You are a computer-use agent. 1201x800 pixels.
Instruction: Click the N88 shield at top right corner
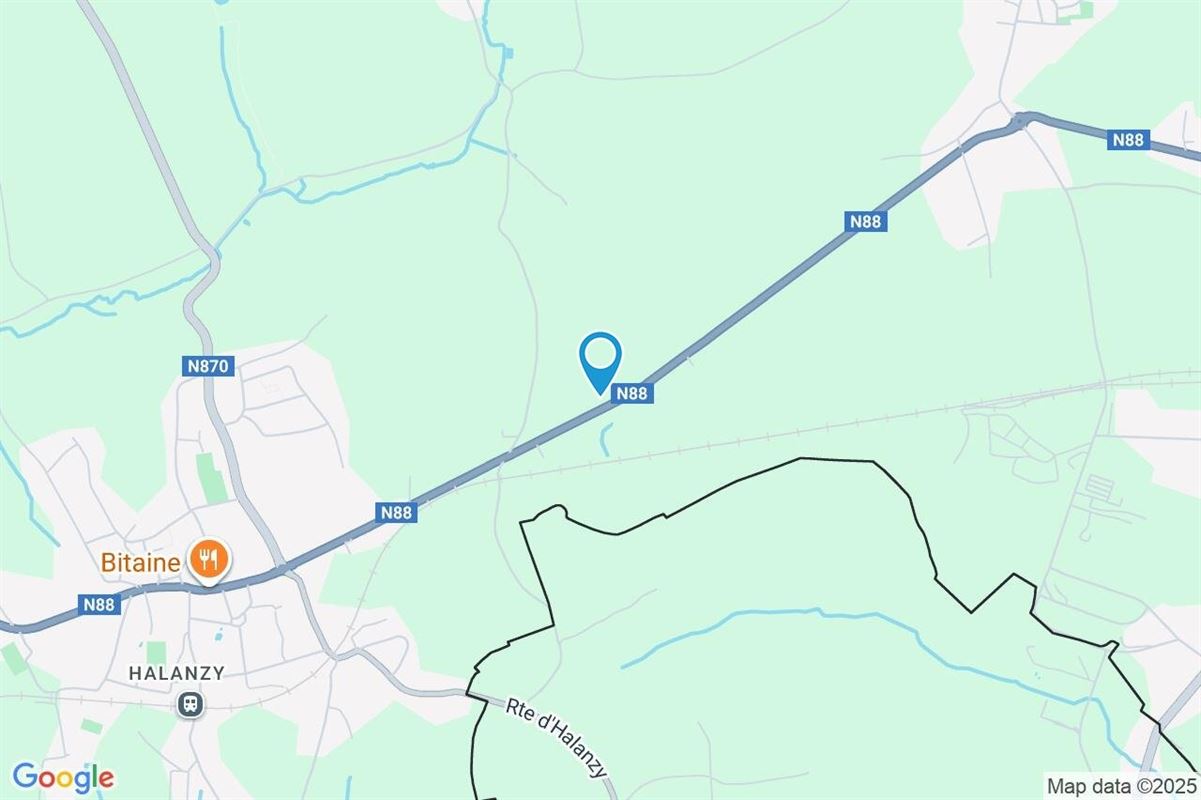click(1127, 140)
